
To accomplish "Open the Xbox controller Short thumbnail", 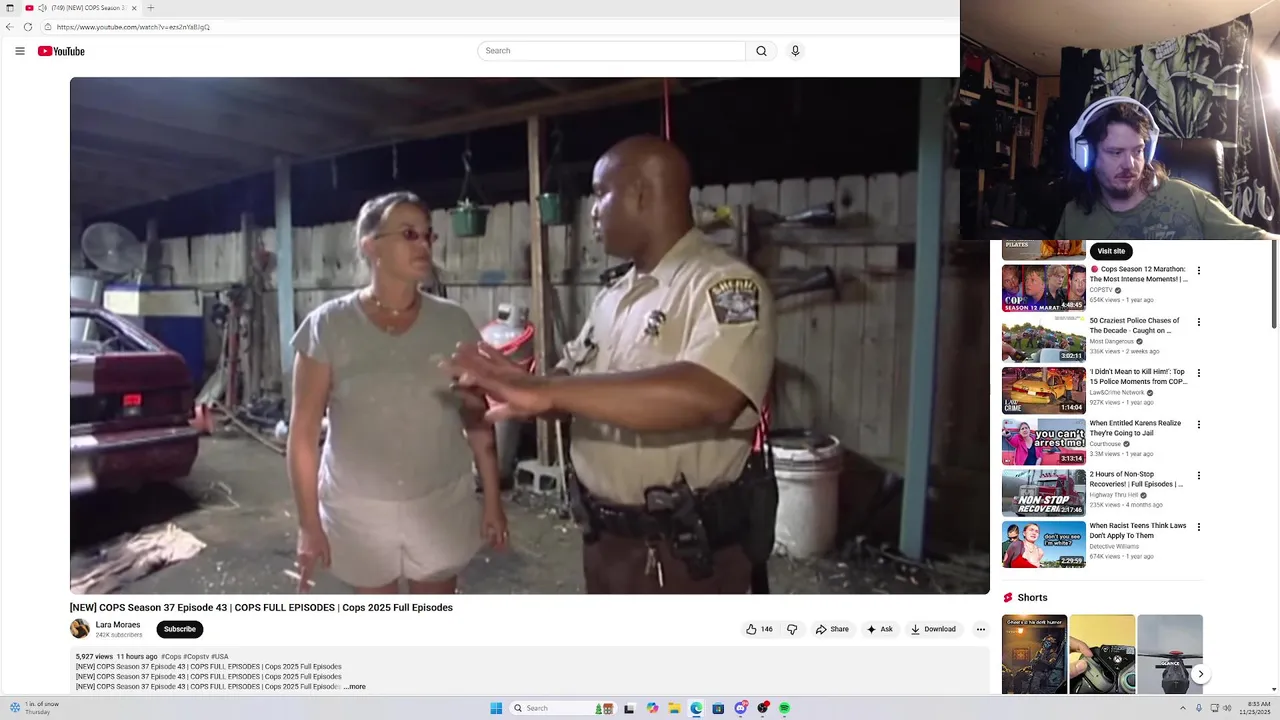I will (x=1102, y=654).
